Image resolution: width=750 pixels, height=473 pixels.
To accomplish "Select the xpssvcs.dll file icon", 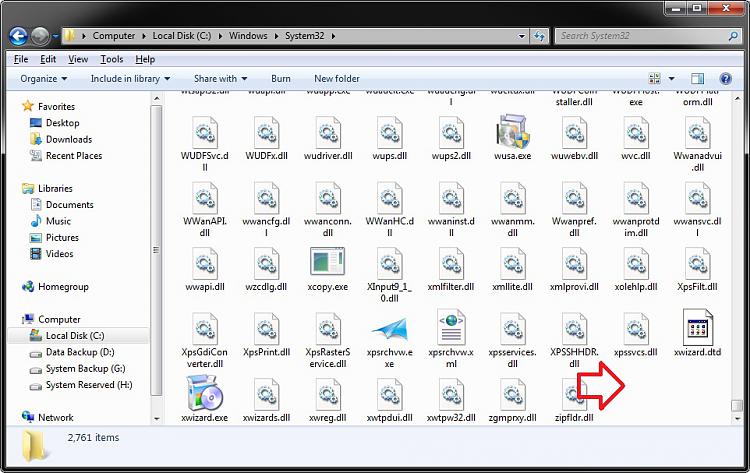I will coord(636,329).
